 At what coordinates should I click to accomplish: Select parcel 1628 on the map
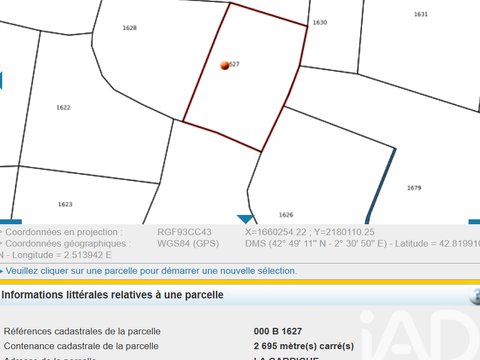click(130, 28)
